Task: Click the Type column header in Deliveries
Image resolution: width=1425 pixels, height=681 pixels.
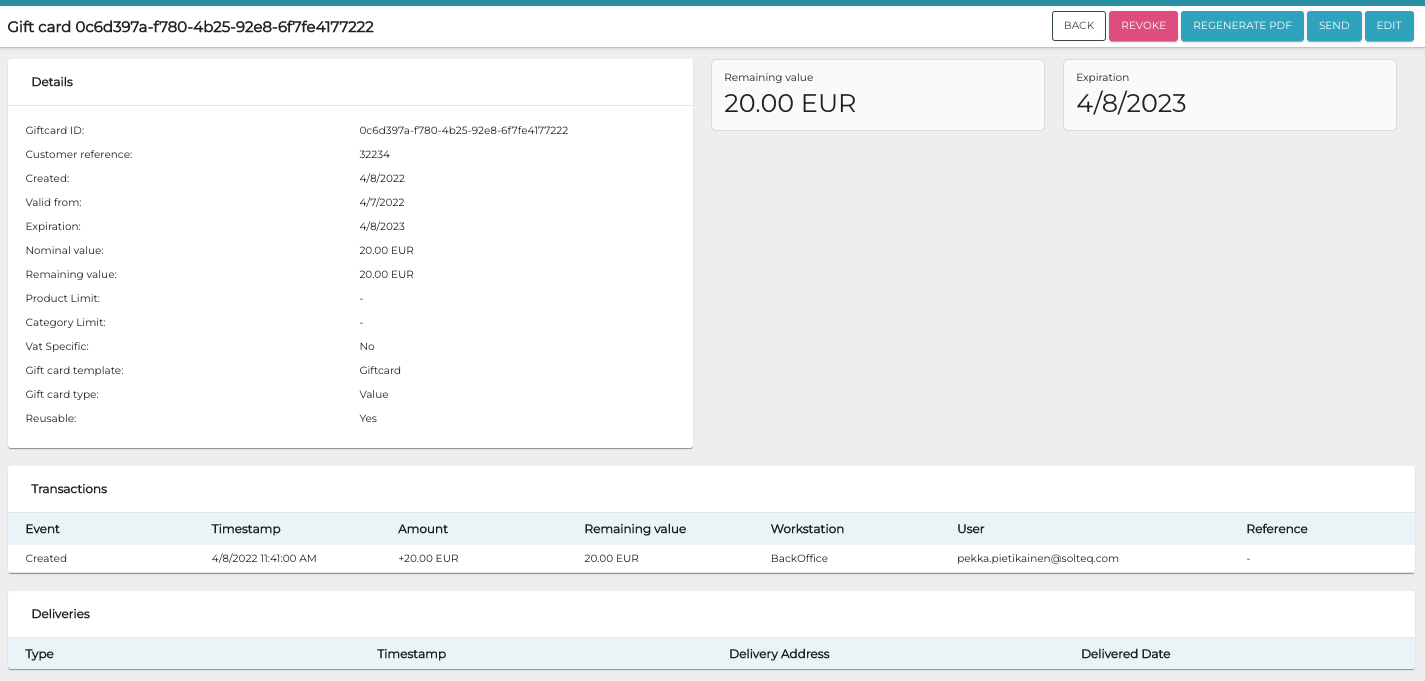Action: 40,654
